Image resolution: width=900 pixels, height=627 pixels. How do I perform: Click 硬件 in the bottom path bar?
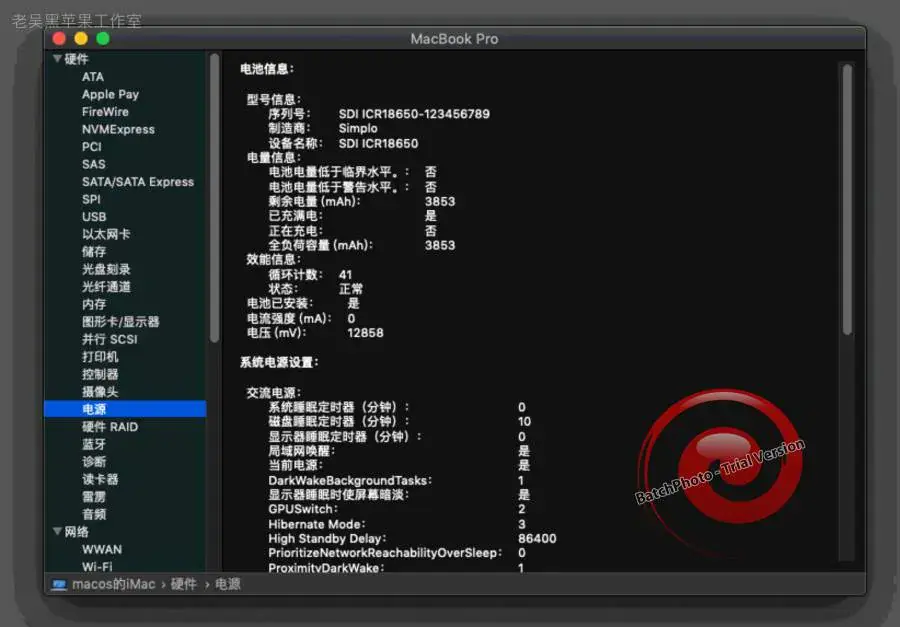pos(184,585)
